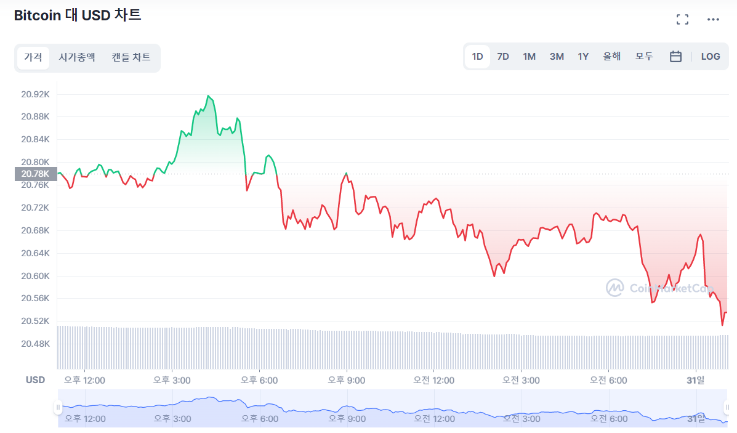Viewport: 737px width, 433px height.
Task: Click the mini overview chart navigator
Action: tap(392, 408)
